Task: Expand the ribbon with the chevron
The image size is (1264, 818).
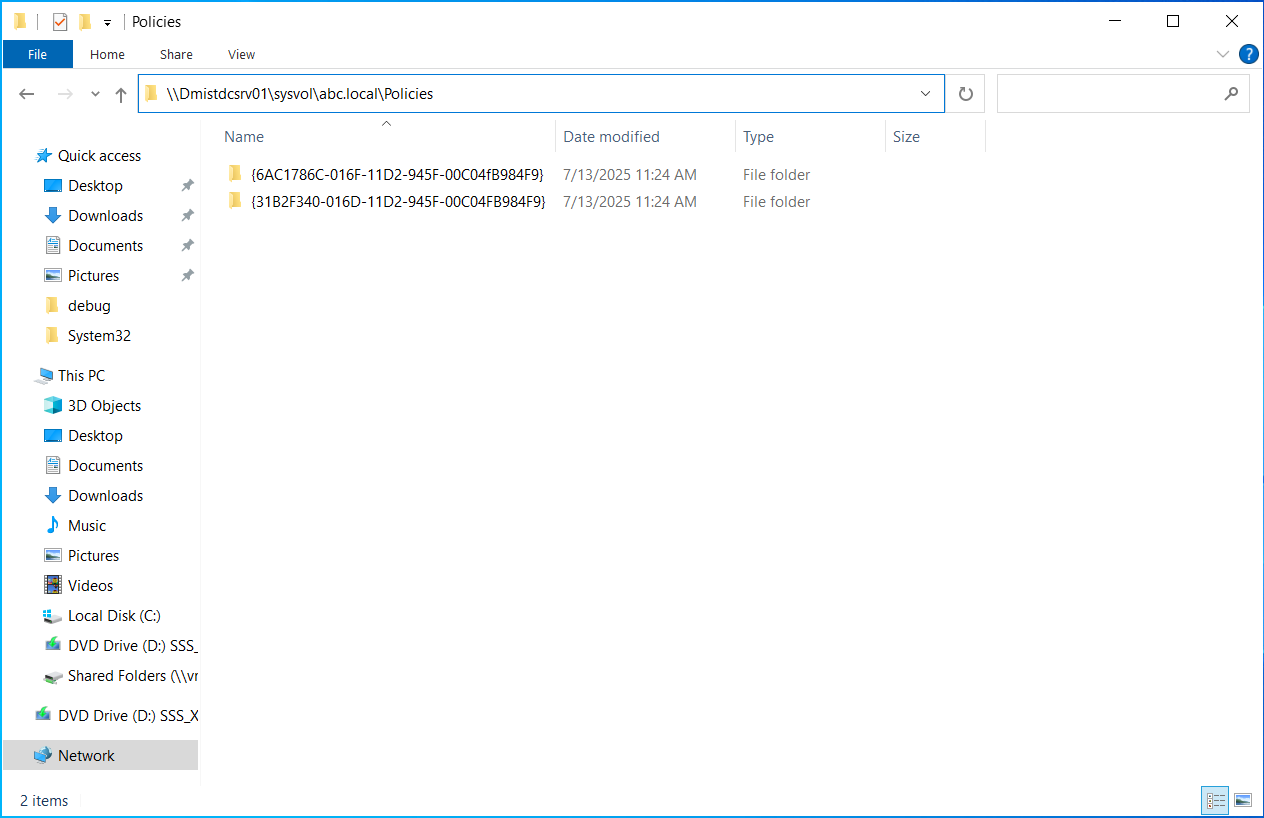Action: (1222, 54)
